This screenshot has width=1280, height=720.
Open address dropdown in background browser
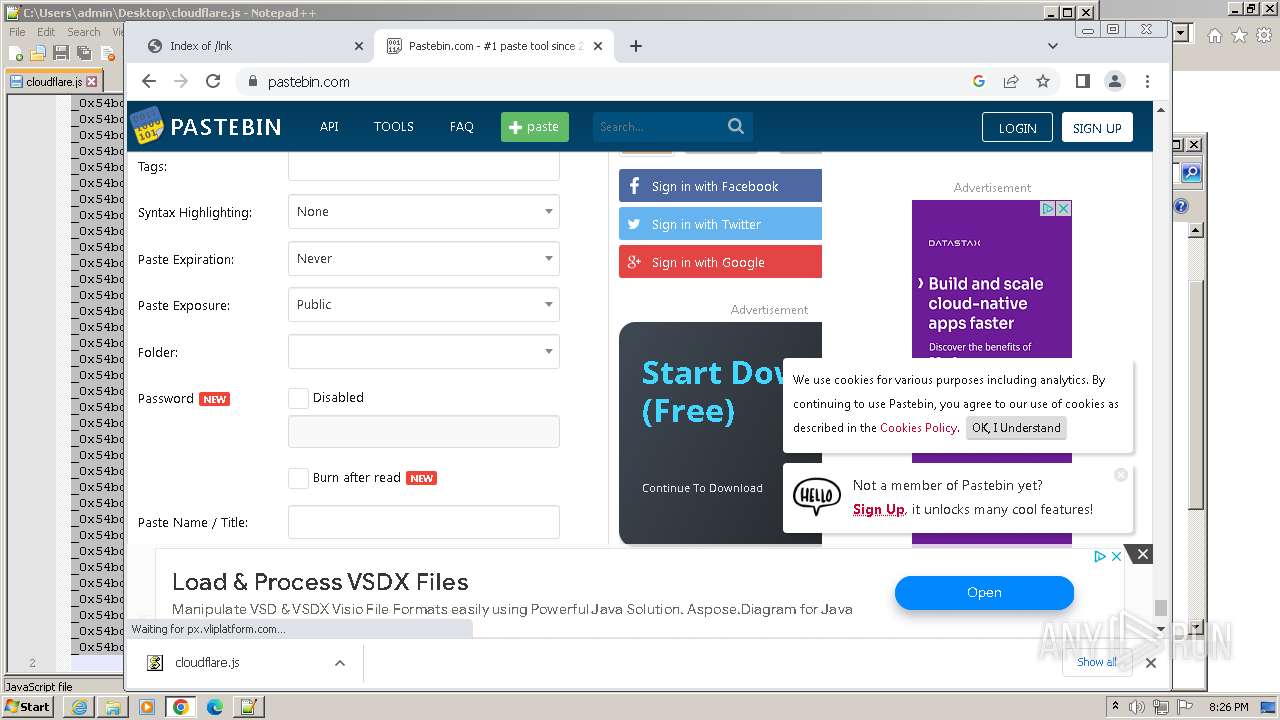[1181, 34]
